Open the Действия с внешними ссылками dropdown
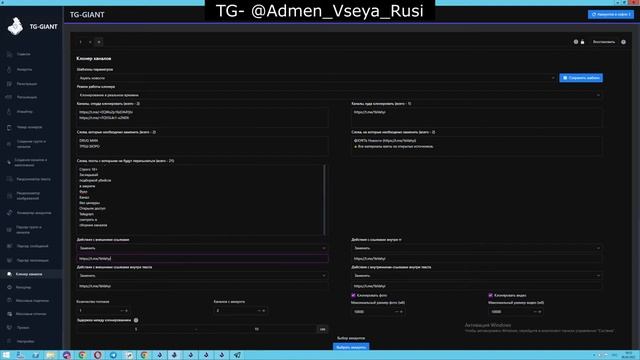The image size is (640, 360). pyautogui.click(x=202, y=248)
